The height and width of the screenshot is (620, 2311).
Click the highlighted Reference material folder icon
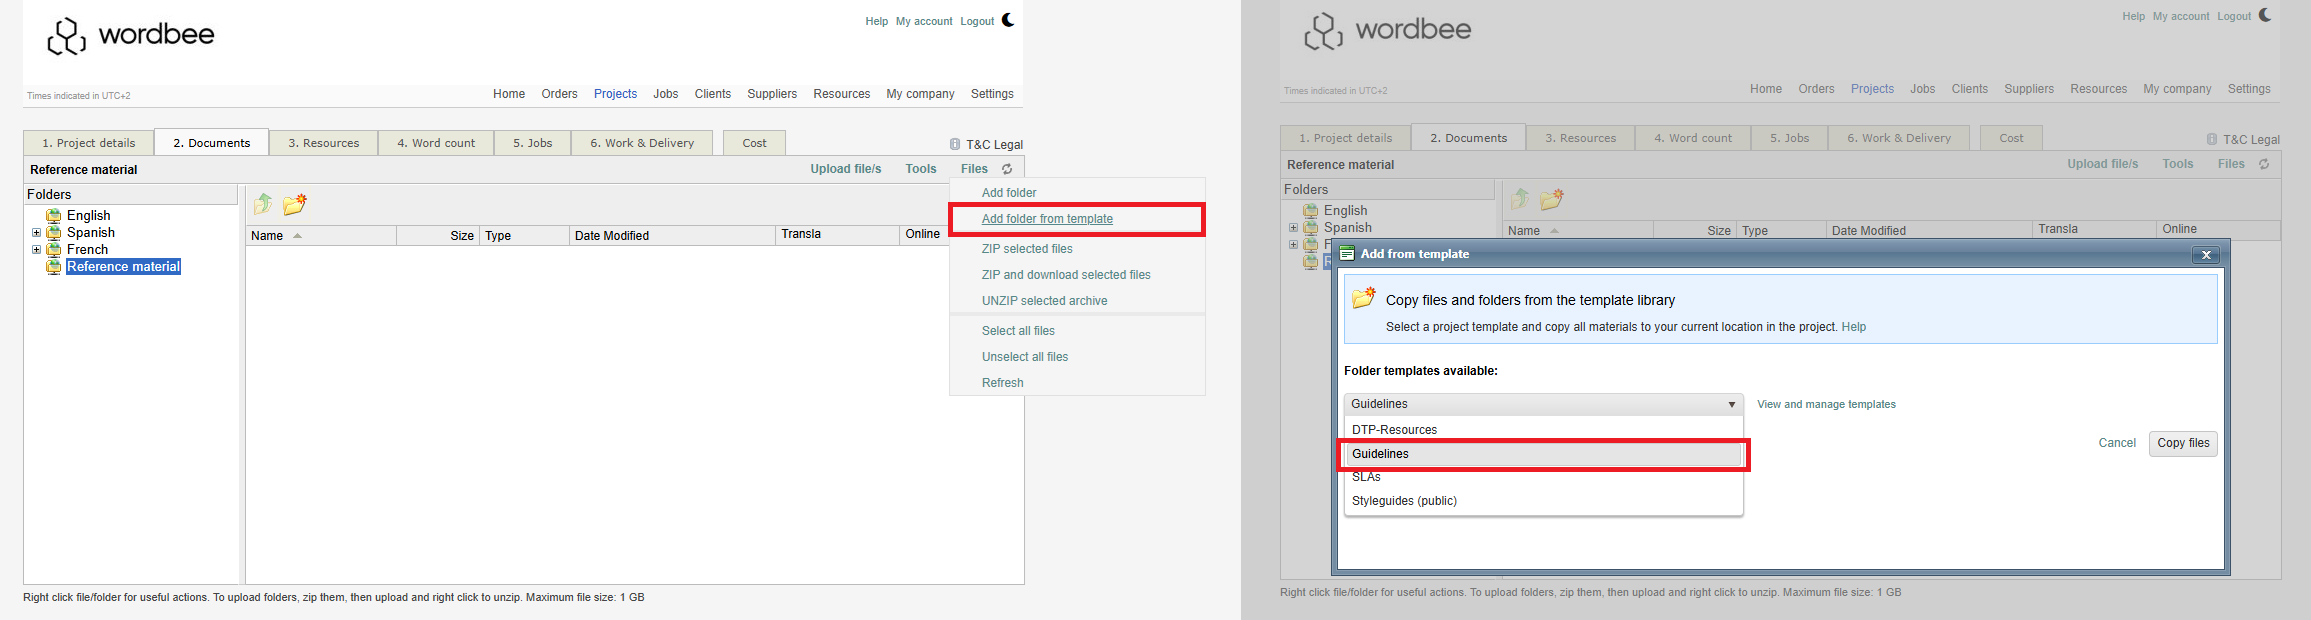pyautogui.click(x=54, y=267)
